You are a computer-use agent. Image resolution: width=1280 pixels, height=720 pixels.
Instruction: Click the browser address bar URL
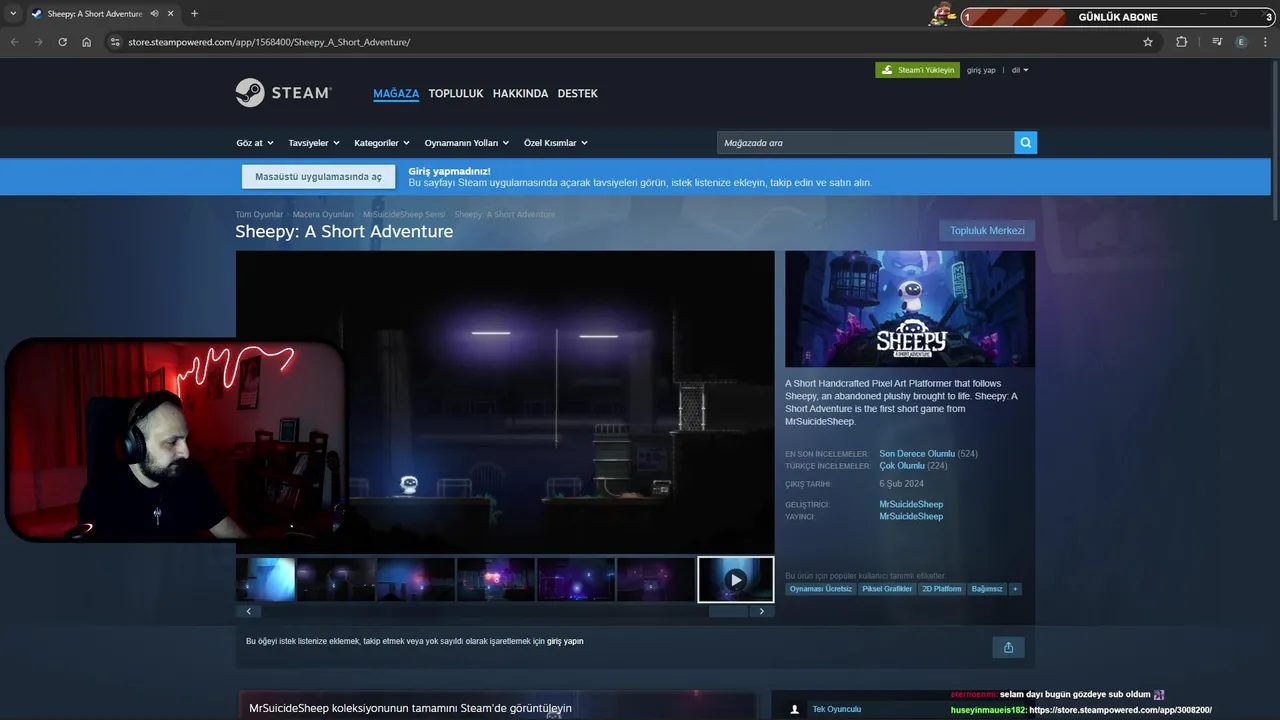(x=269, y=42)
